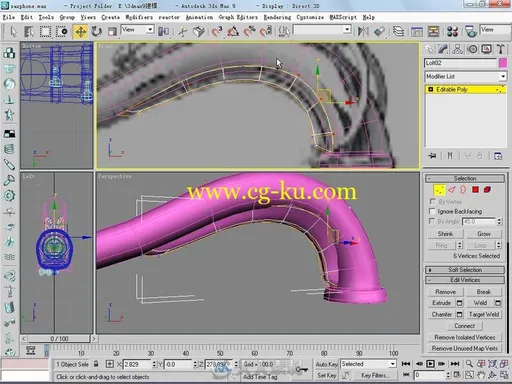Click Zoom viewport navigation icon
The width and height of the screenshot is (512, 384).
click(469, 364)
